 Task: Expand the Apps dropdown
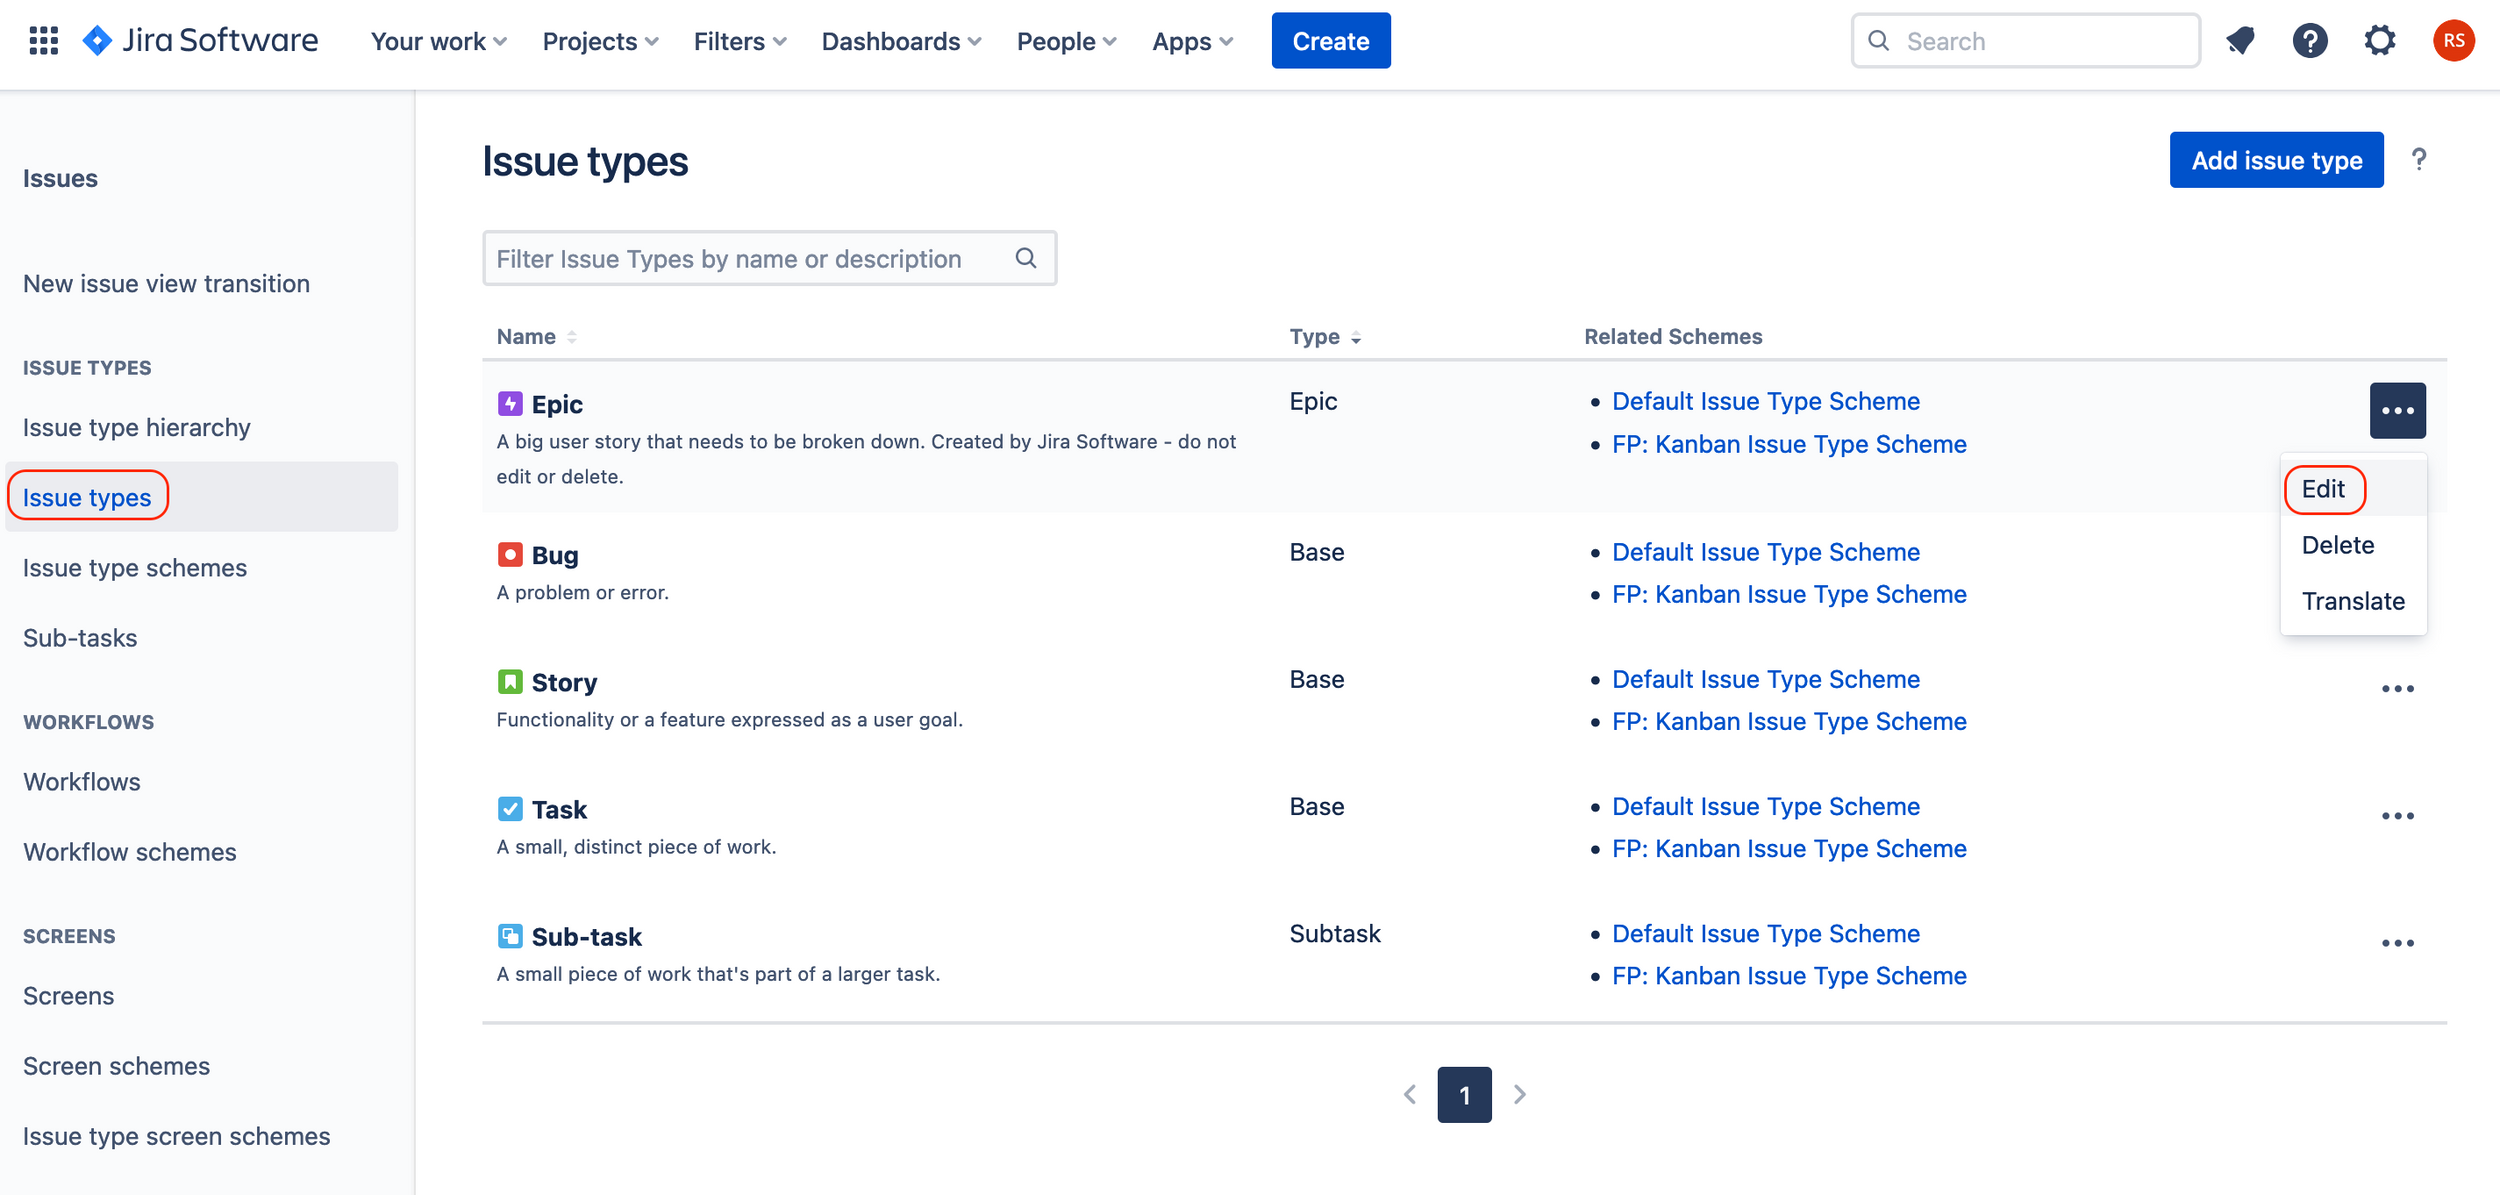point(1192,41)
